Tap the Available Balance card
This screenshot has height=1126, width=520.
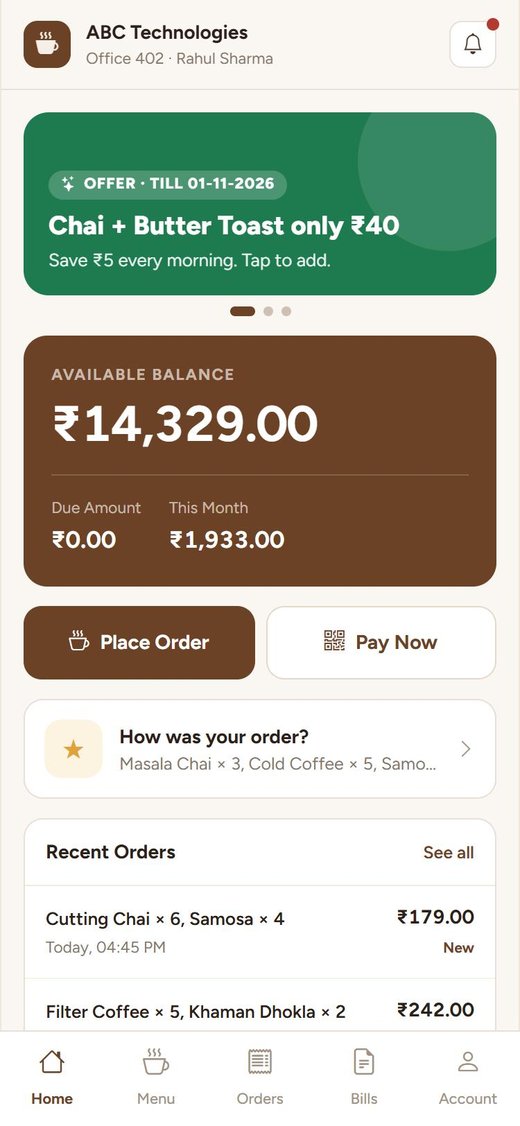click(260, 461)
